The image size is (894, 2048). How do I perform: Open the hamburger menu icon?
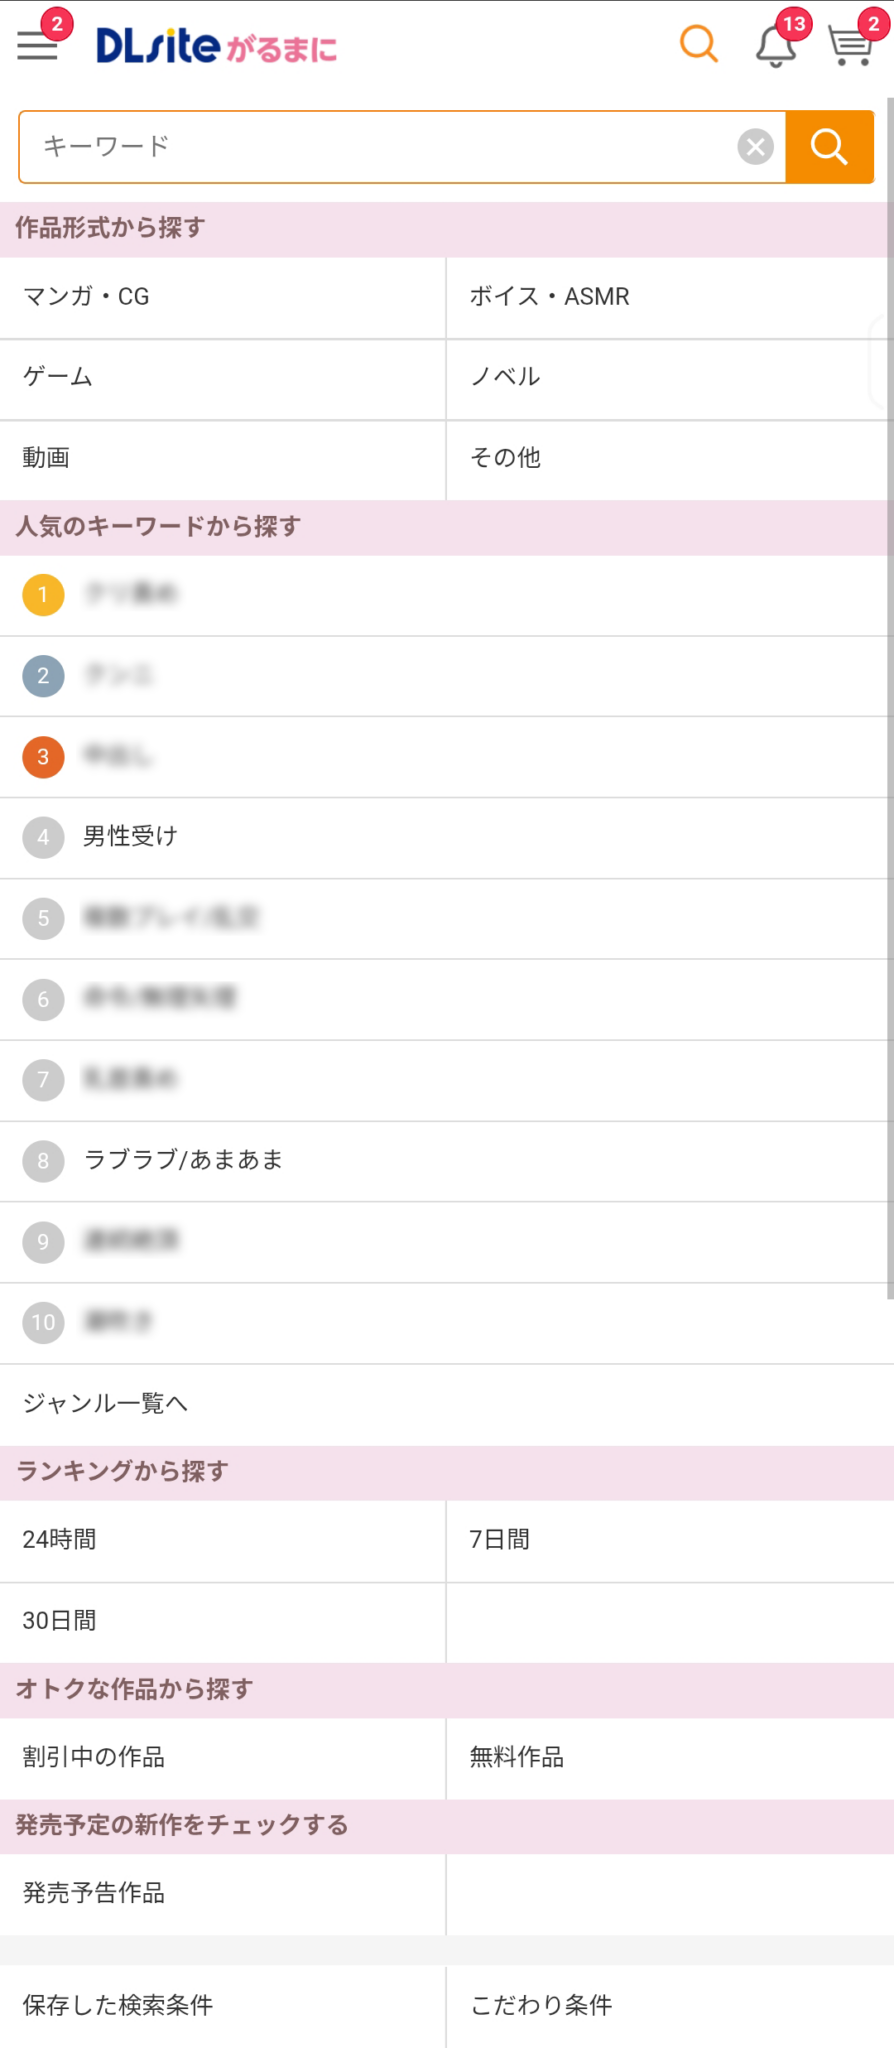tap(38, 45)
